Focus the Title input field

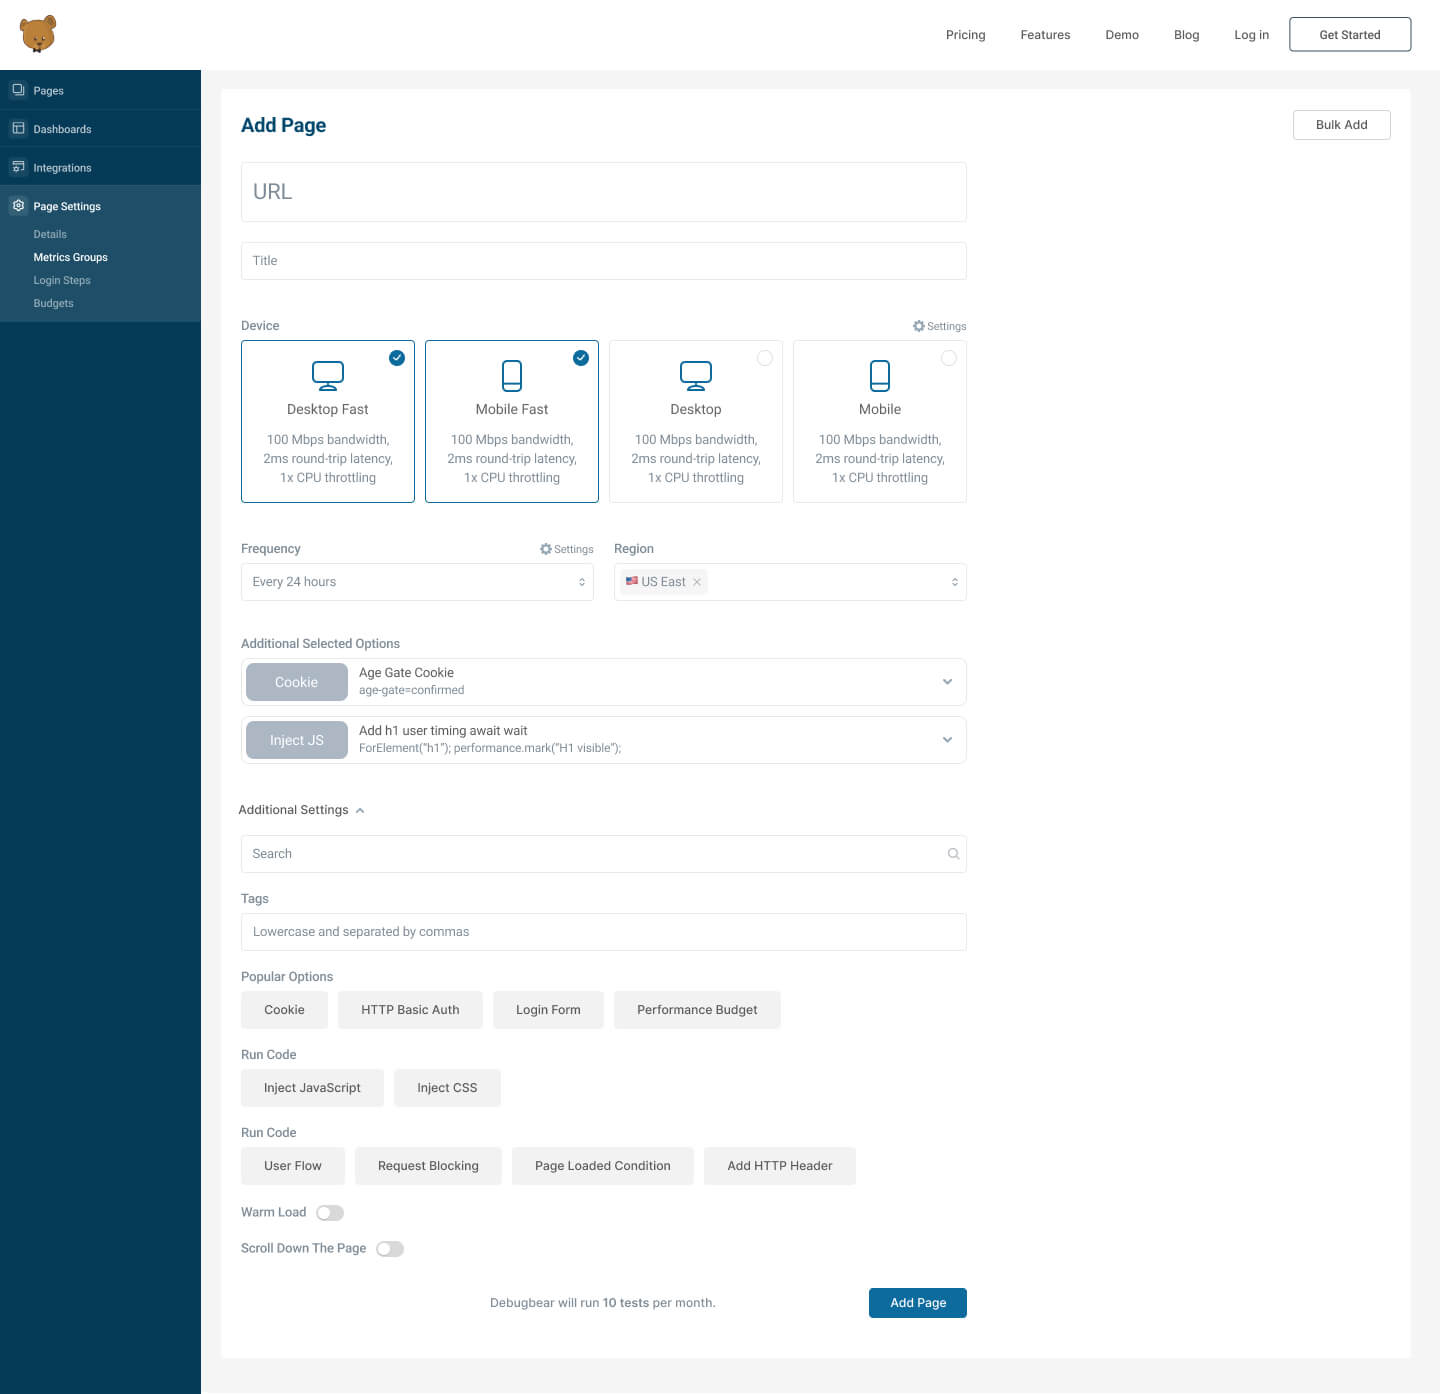click(604, 261)
